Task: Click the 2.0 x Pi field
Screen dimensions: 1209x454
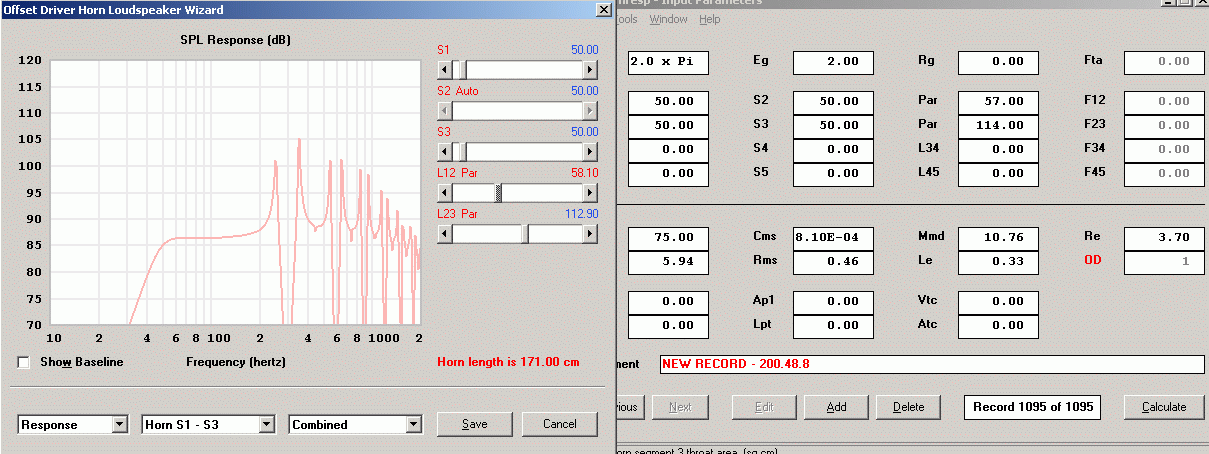Action: tap(668, 62)
